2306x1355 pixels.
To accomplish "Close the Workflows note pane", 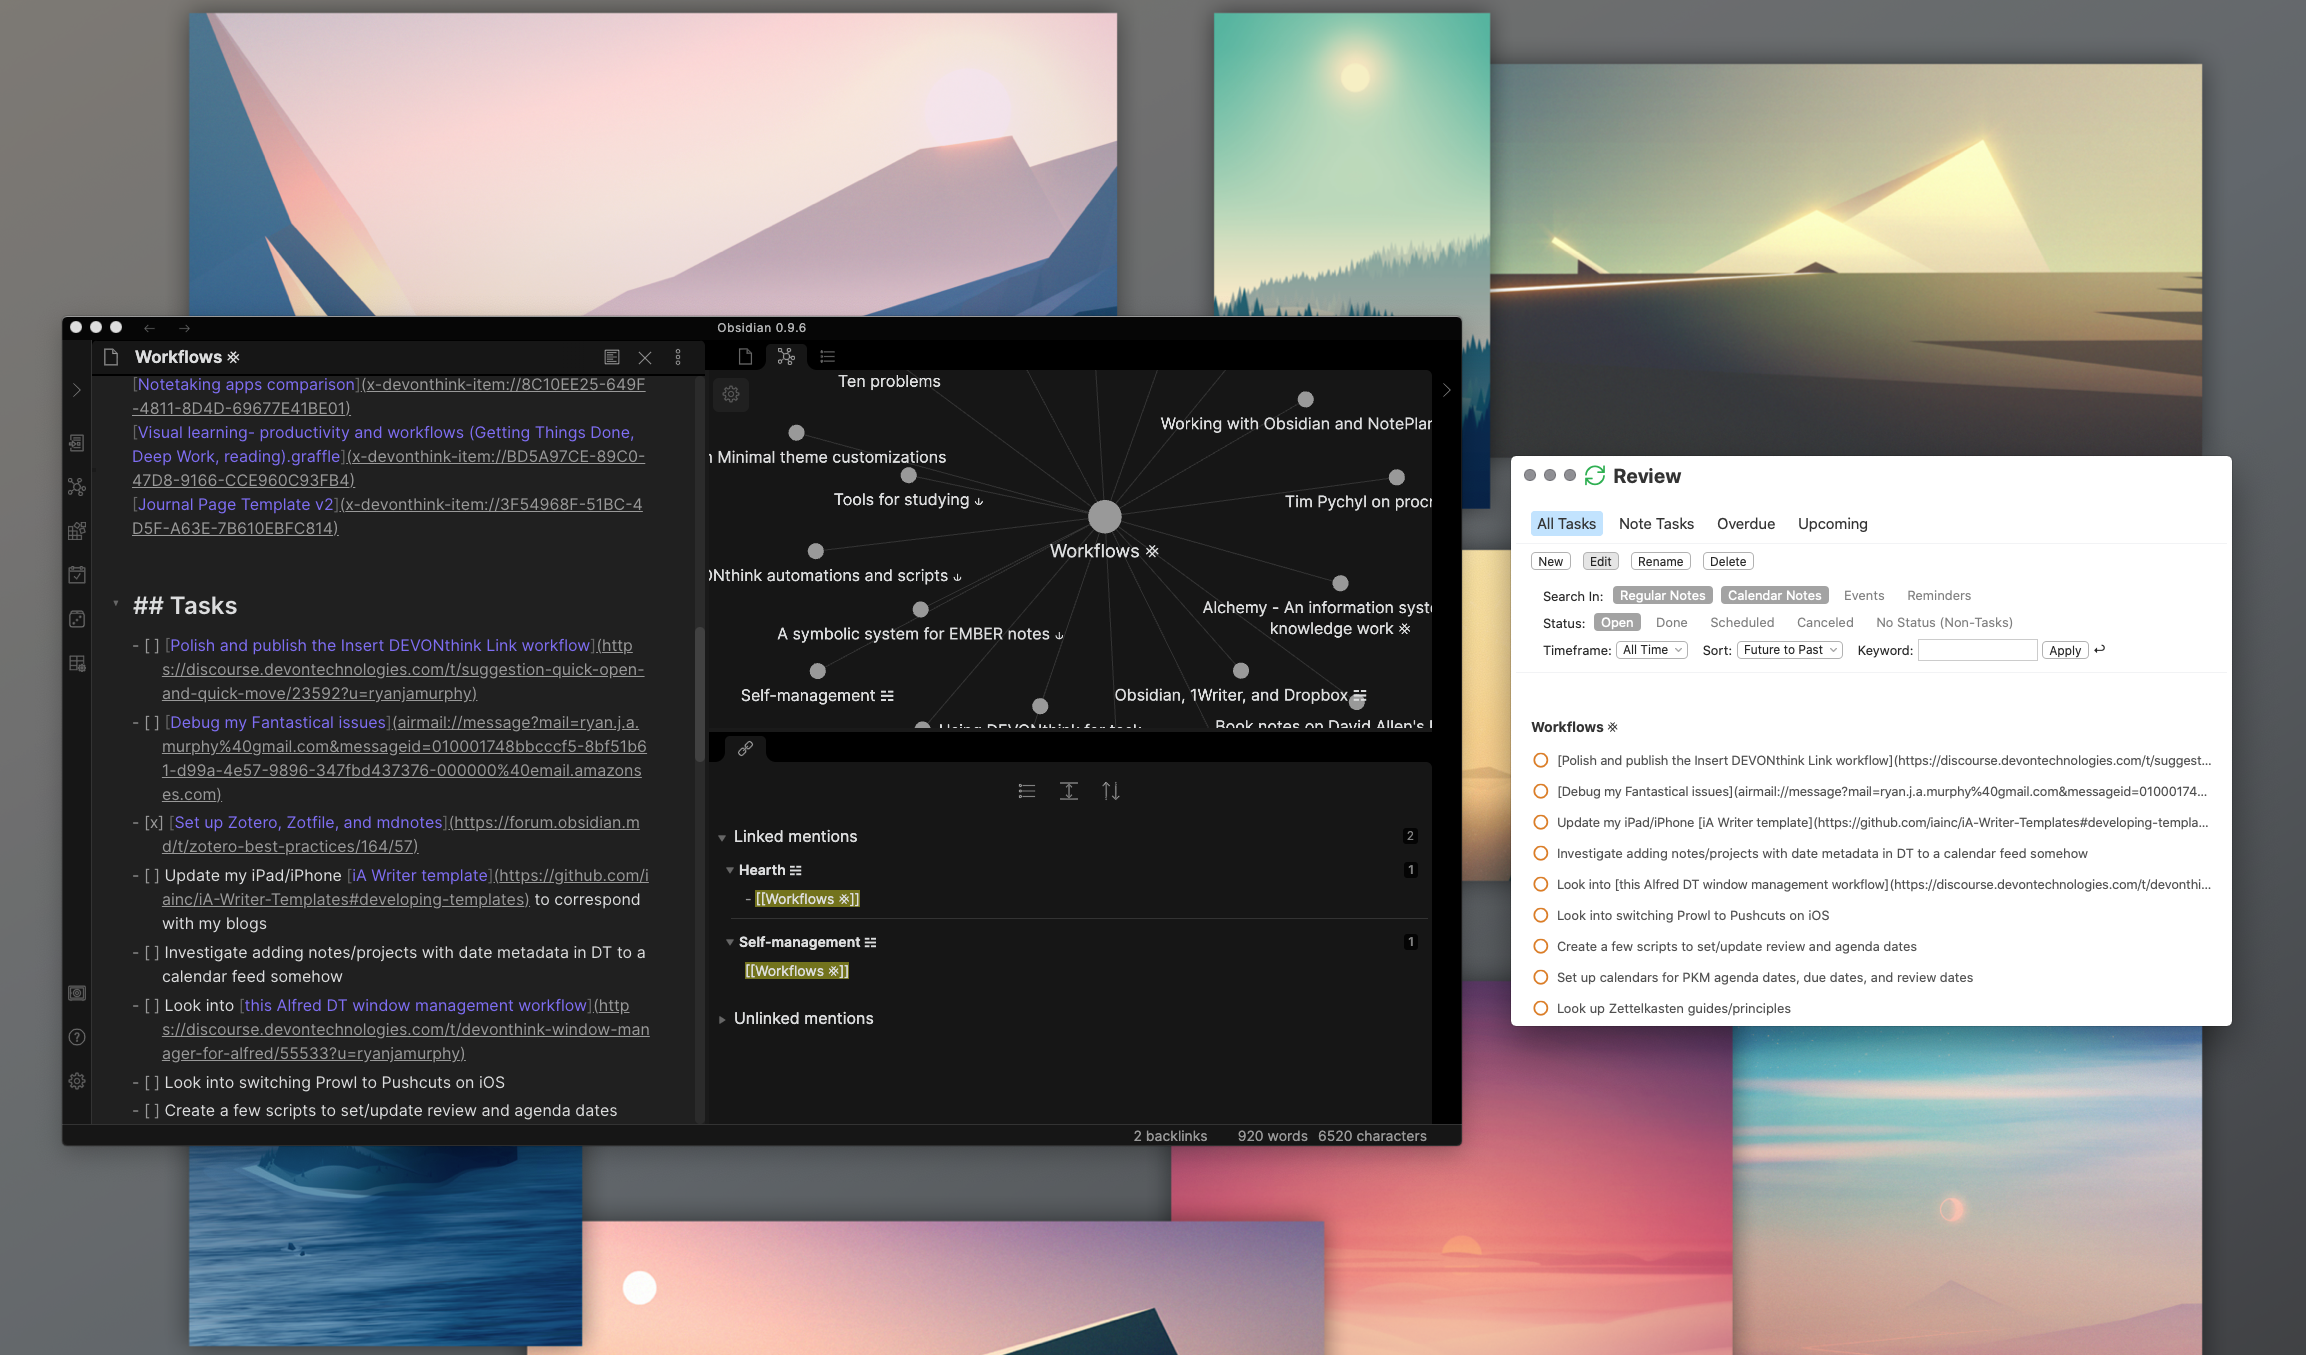I will coord(645,357).
